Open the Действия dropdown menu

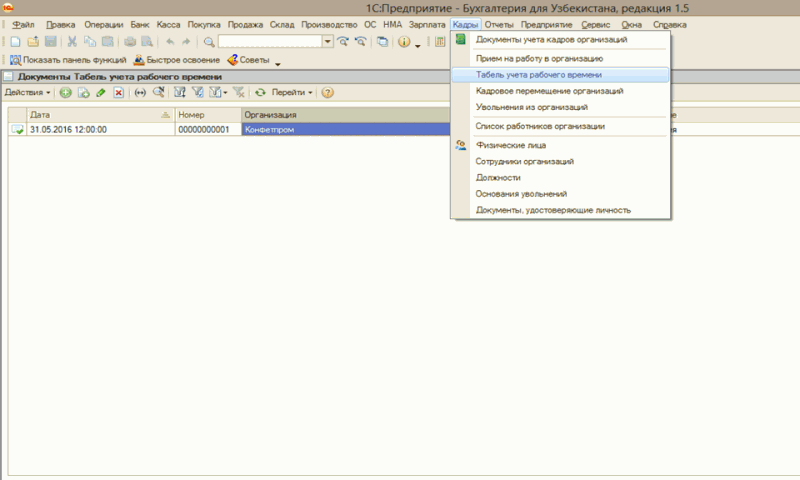(x=27, y=92)
